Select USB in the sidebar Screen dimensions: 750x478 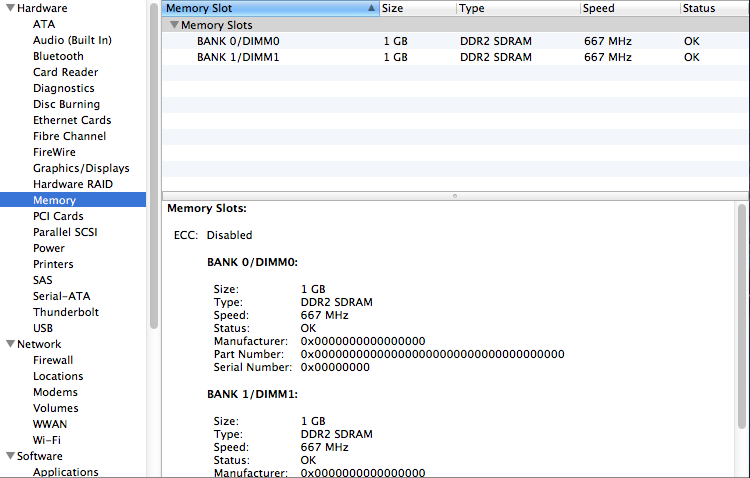coord(43,328)
